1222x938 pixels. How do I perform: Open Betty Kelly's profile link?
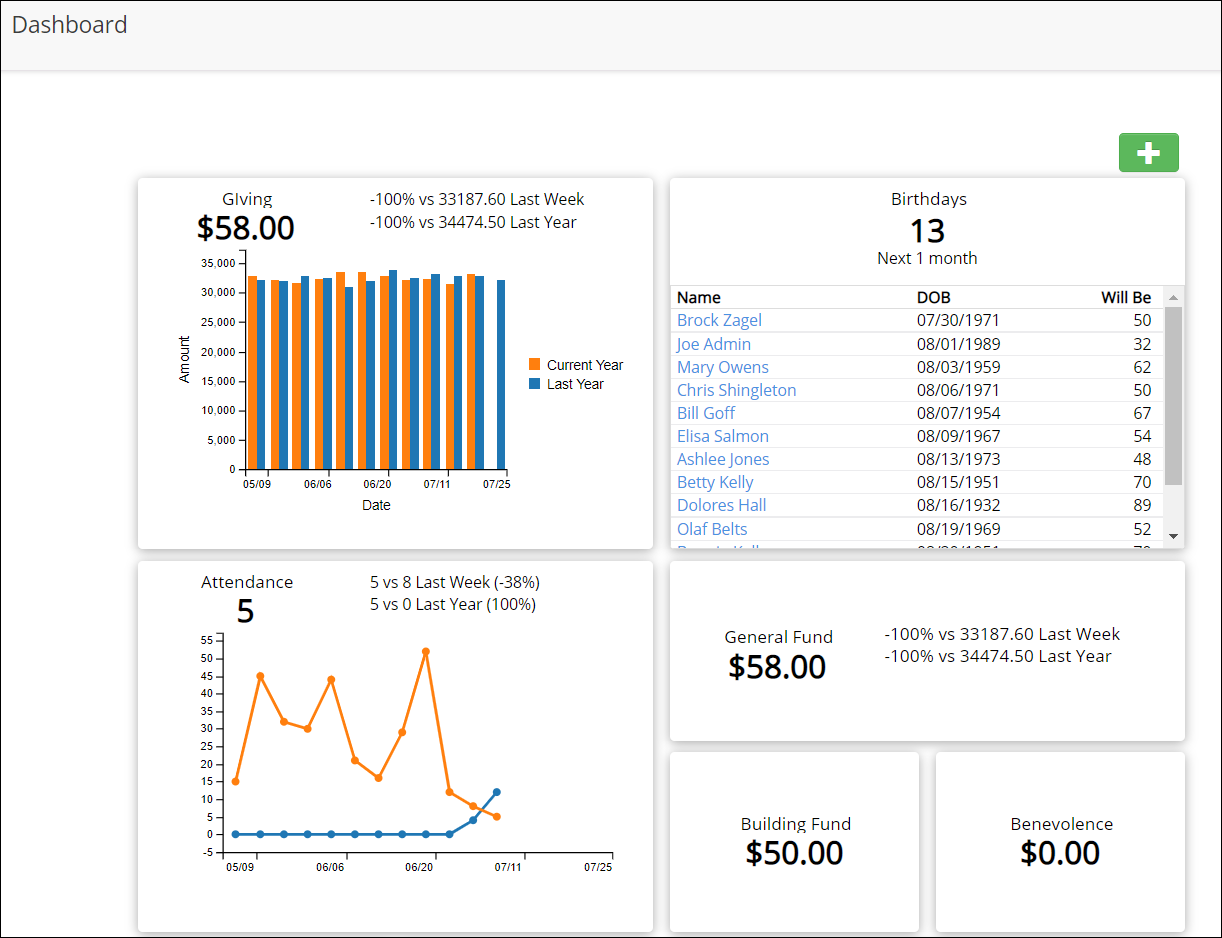click(x=715, y=482)
